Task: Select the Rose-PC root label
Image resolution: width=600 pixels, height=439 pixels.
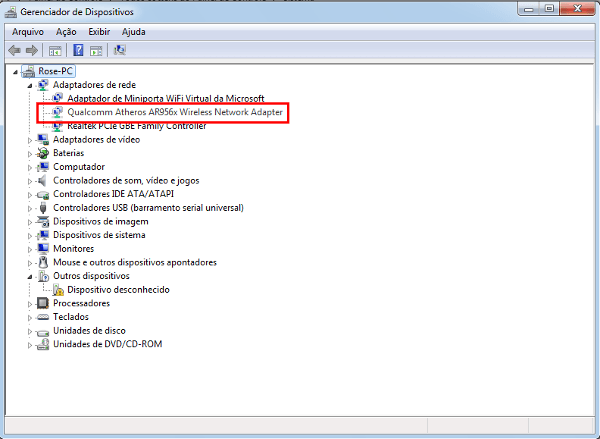Action: coord(55,71)
